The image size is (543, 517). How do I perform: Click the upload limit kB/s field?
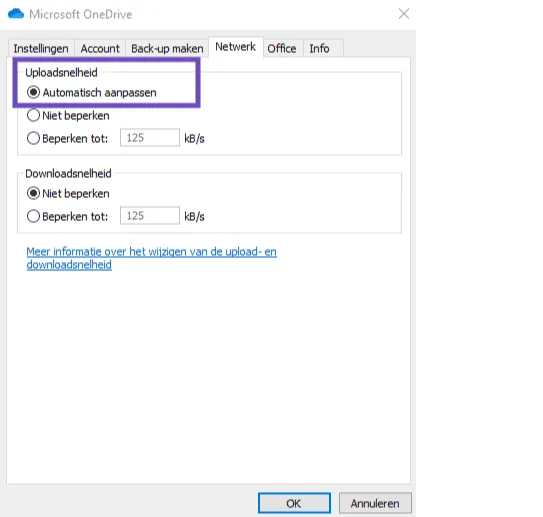pyautogui.click(x=150, y=138)
